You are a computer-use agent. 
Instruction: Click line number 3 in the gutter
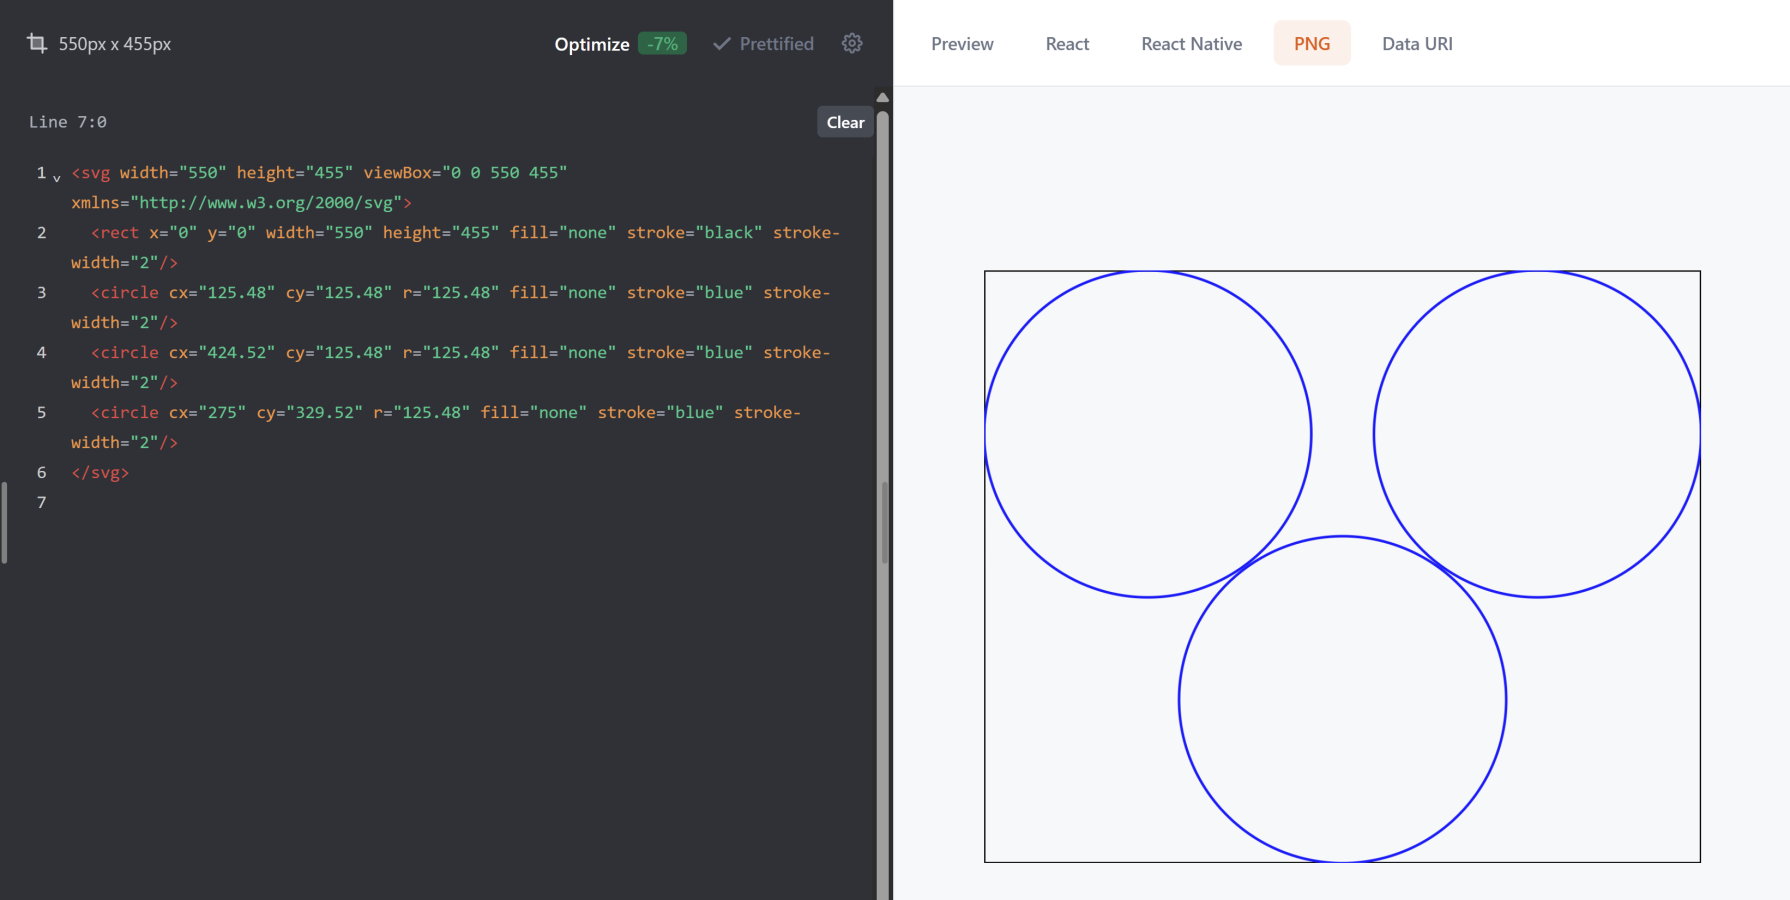pyautogui.click(x=42, y=293)
